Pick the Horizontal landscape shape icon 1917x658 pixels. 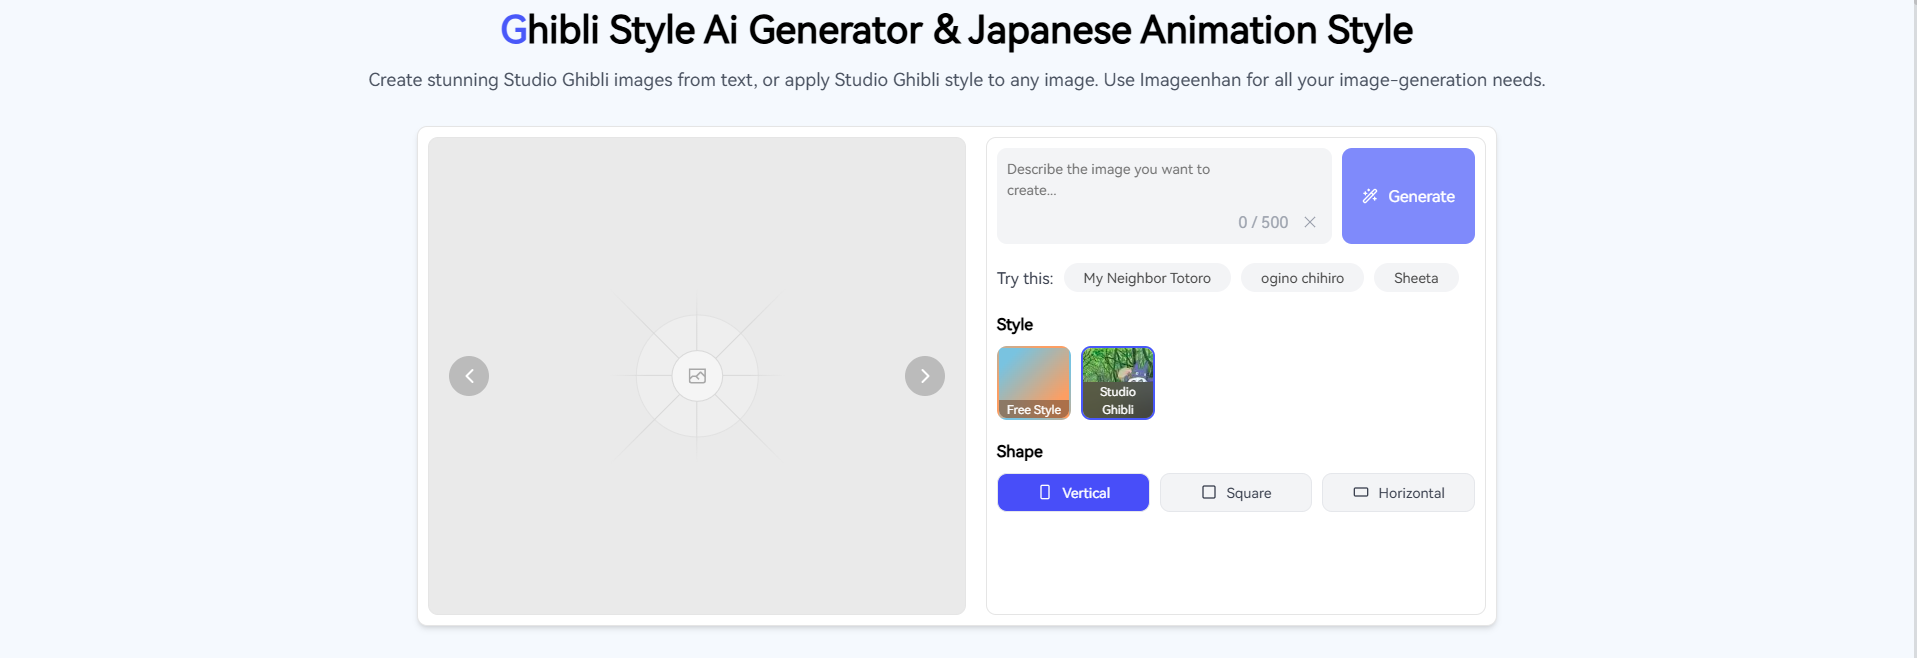click(1361, 493)
